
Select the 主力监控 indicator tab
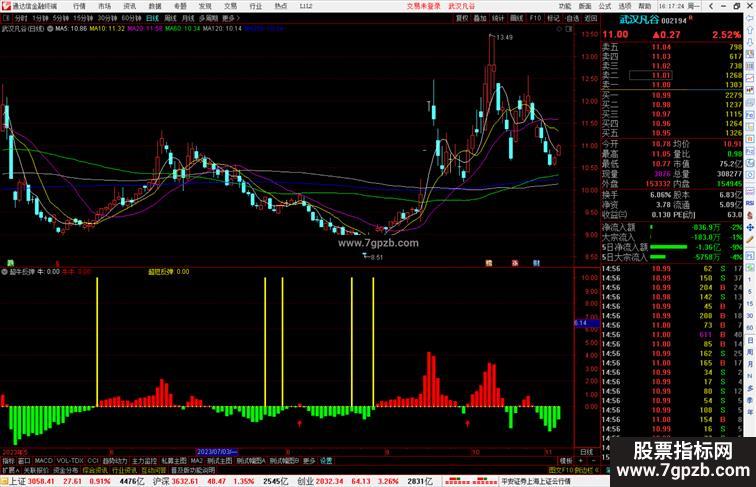pyautogui.click(x=144, y=461)
